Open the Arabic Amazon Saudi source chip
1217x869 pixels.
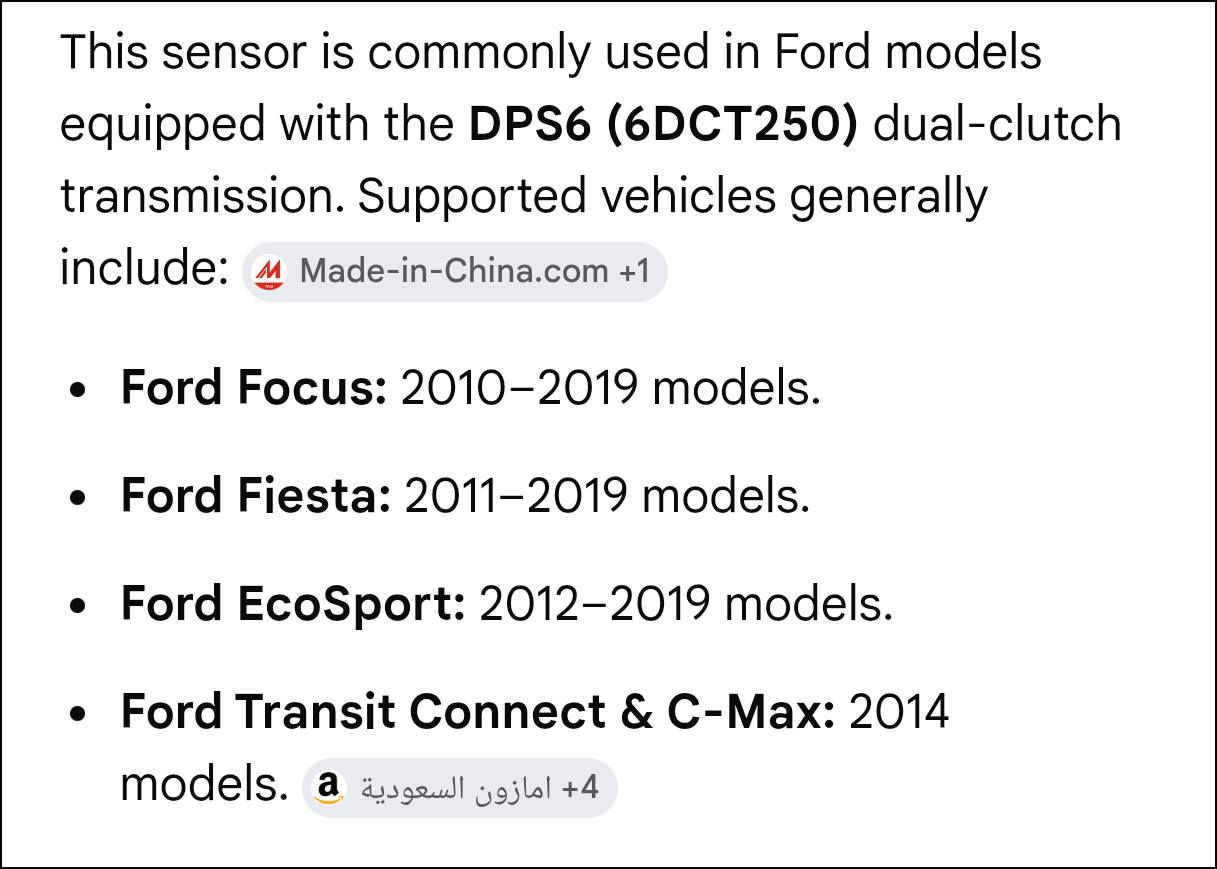coord(455,788)
